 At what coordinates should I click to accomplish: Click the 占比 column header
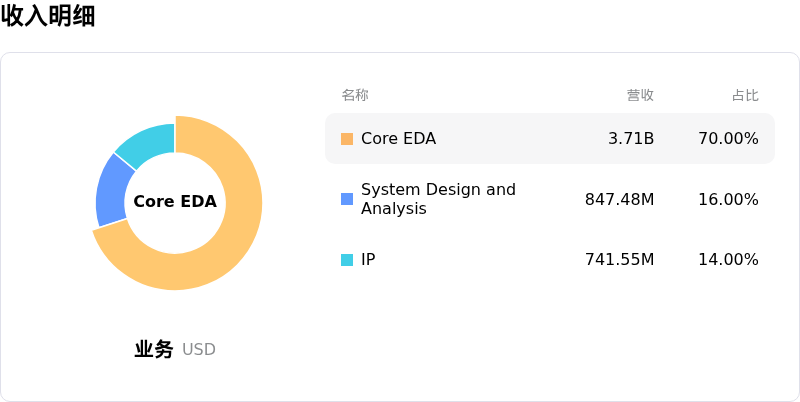(x=745, y=95)
